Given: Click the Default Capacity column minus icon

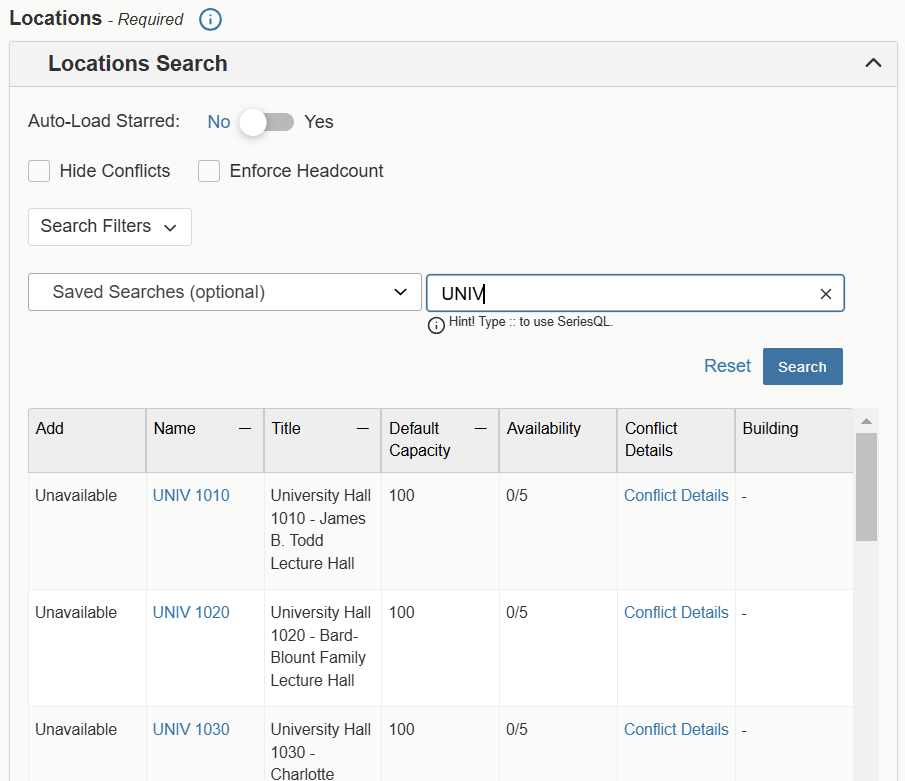Looking at the screenshot, I should click(481, 428).
